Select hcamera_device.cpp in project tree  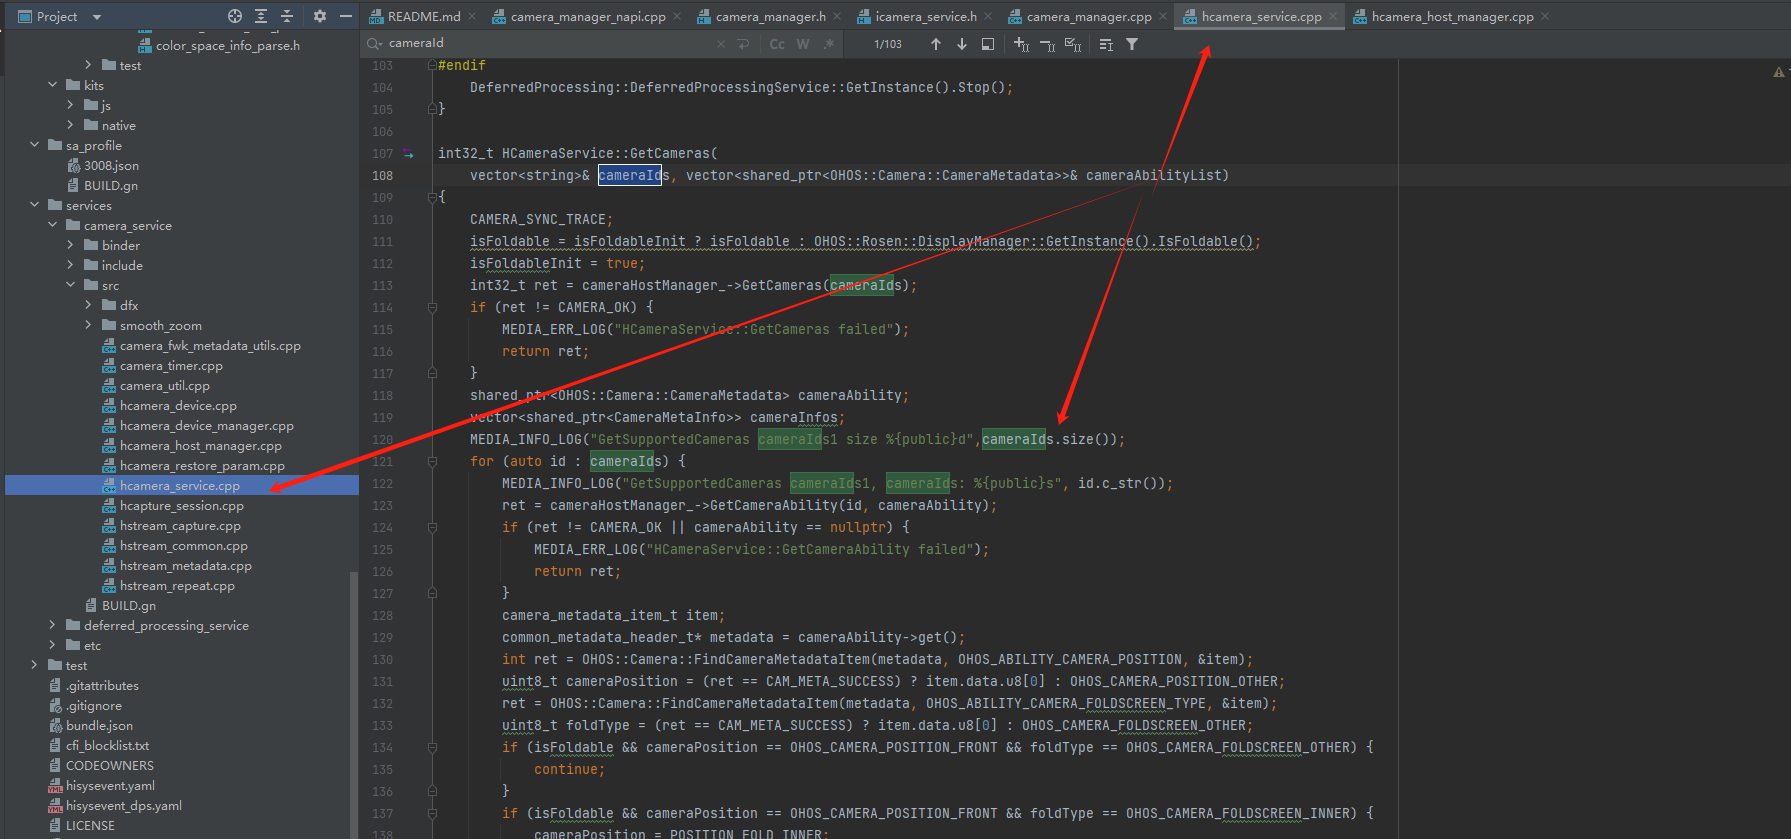(x=178, y=405)
